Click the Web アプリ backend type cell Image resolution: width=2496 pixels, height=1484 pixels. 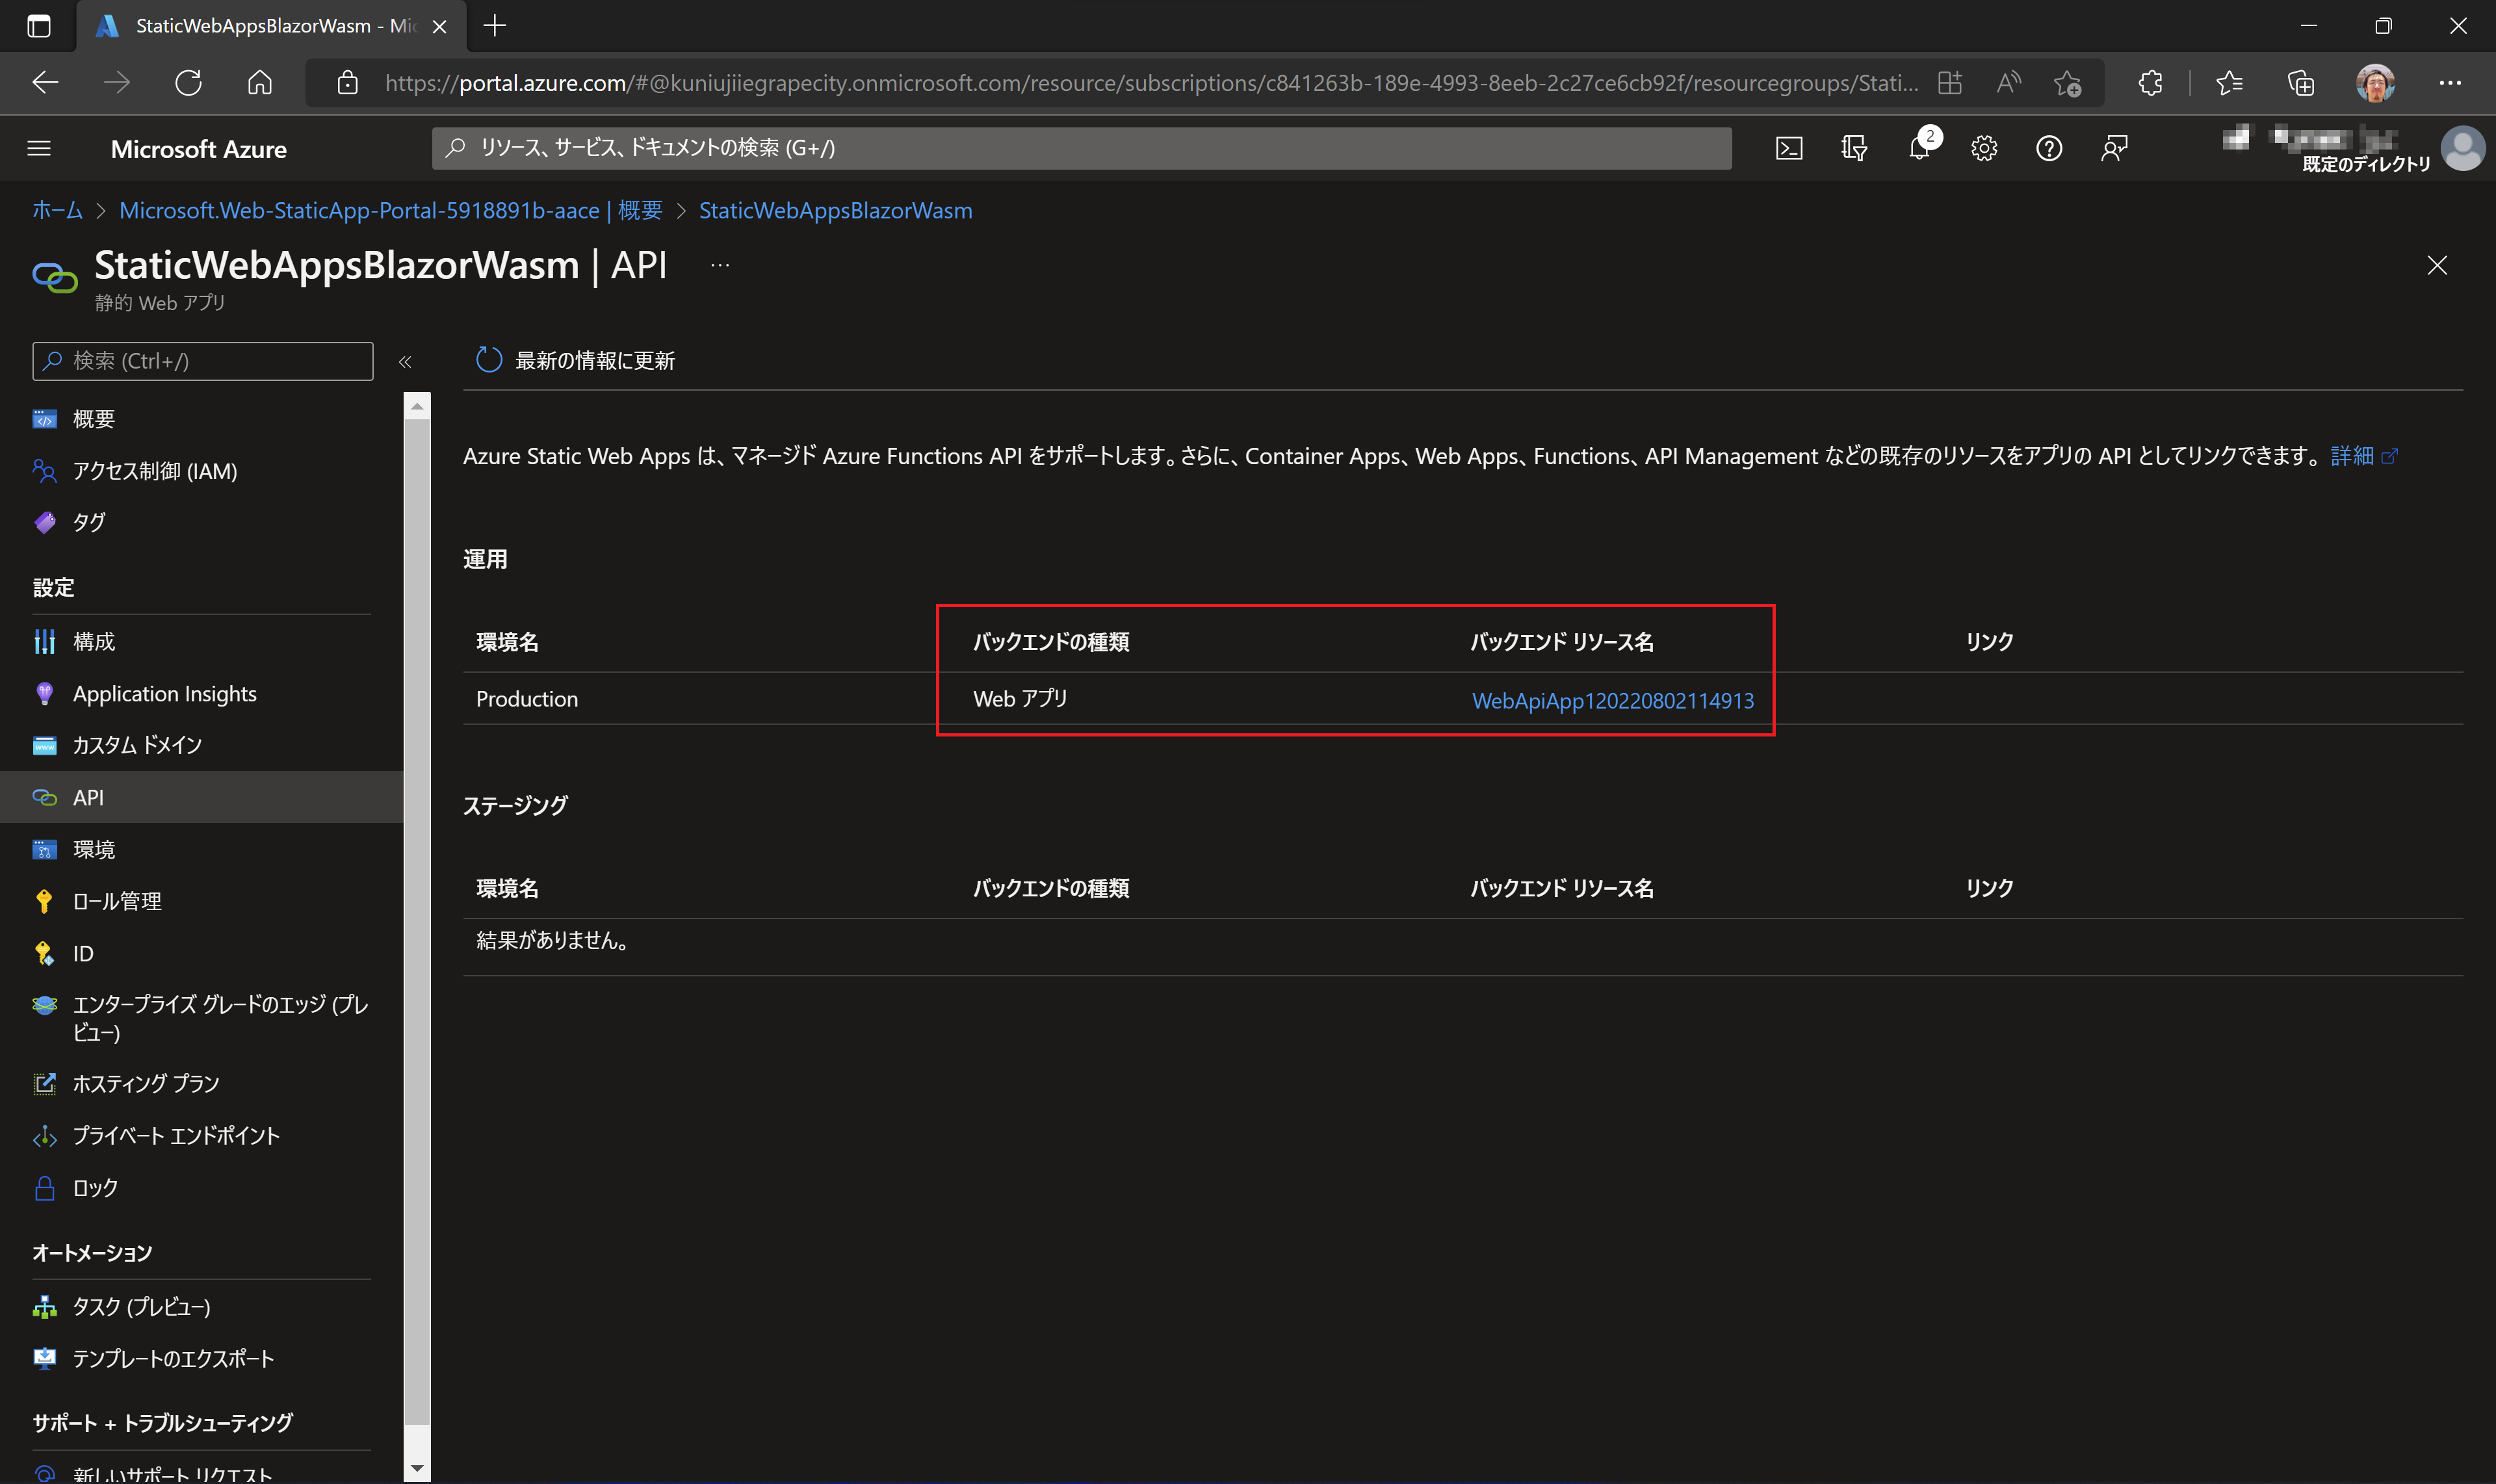click(1020, 698)
